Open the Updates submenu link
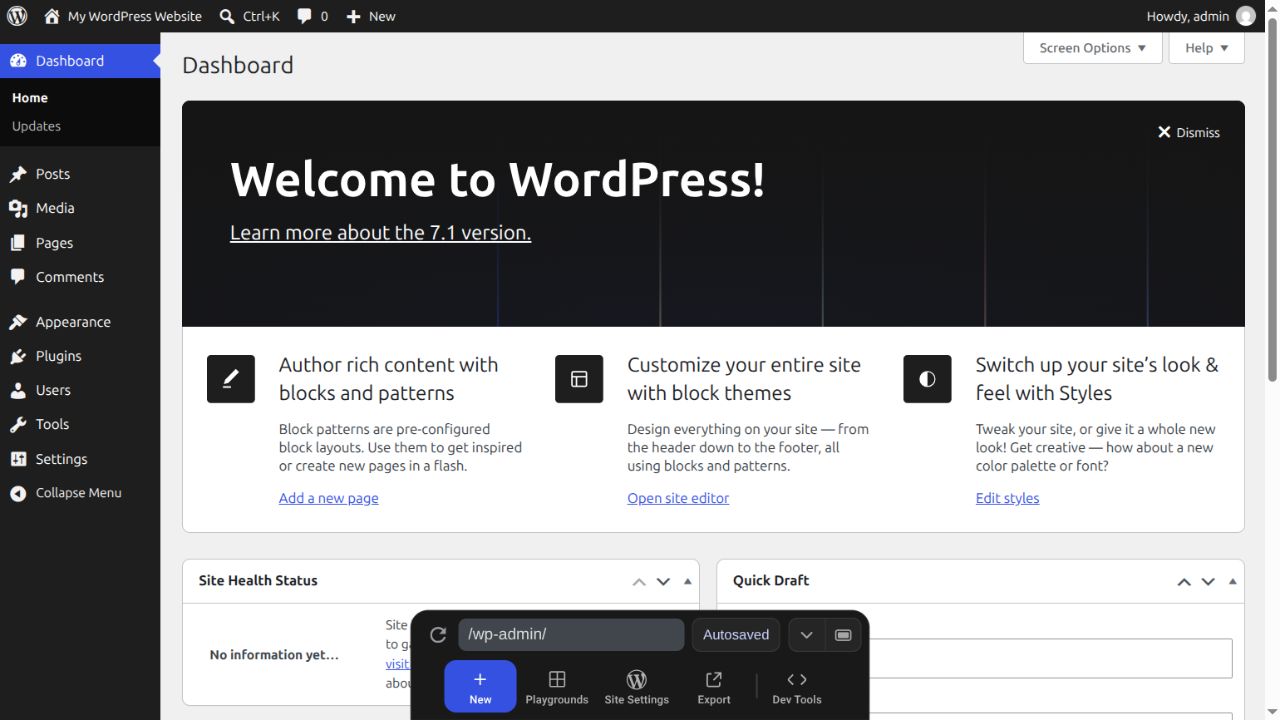The image size is (1280, 720). (x=36, y=126)
